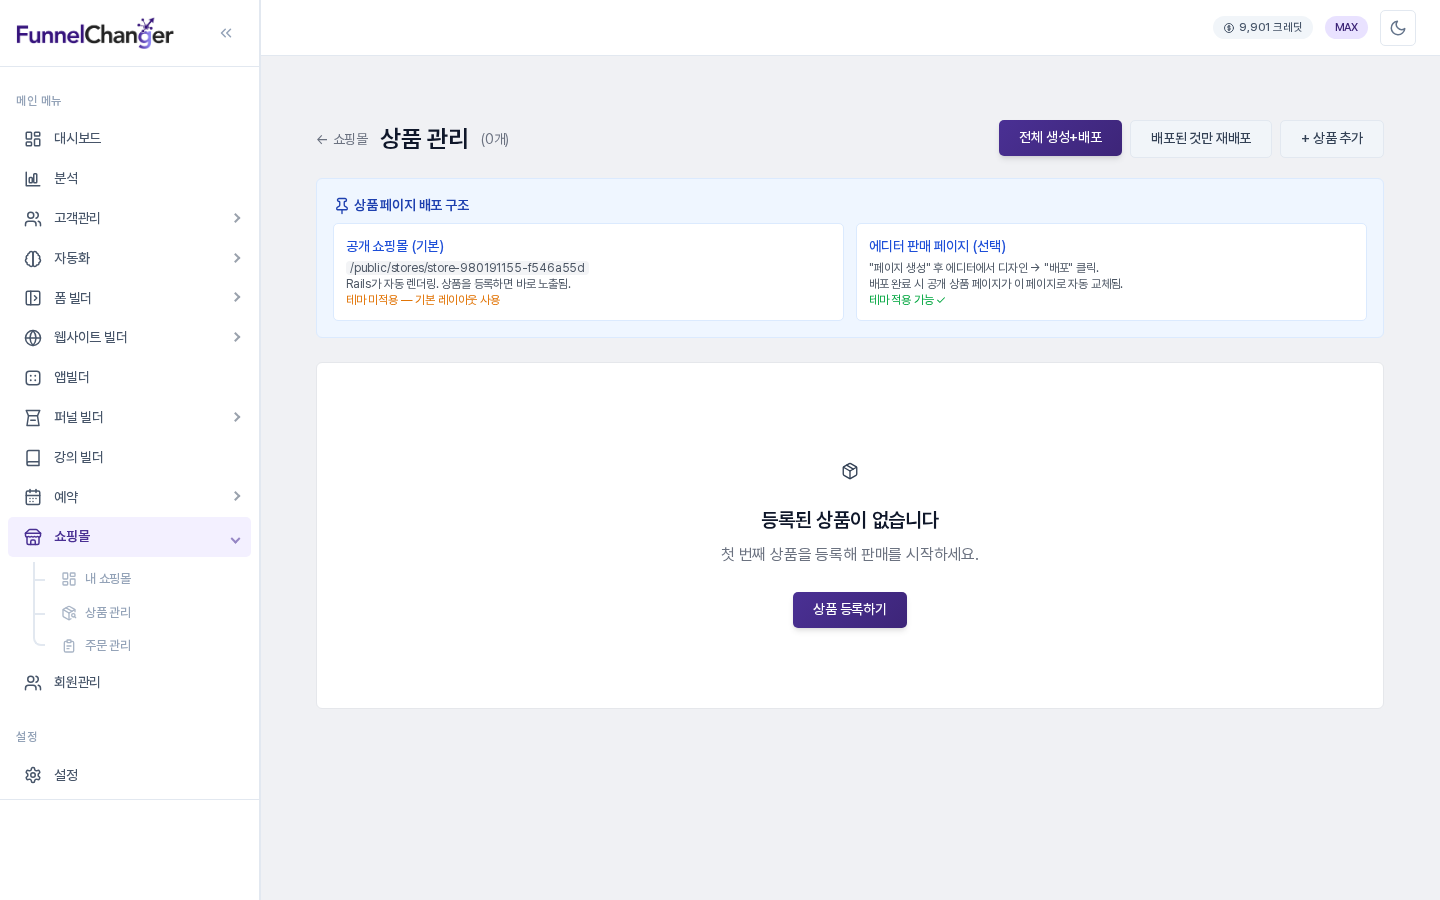Click the MAX plan badge

click(1346, 28)
